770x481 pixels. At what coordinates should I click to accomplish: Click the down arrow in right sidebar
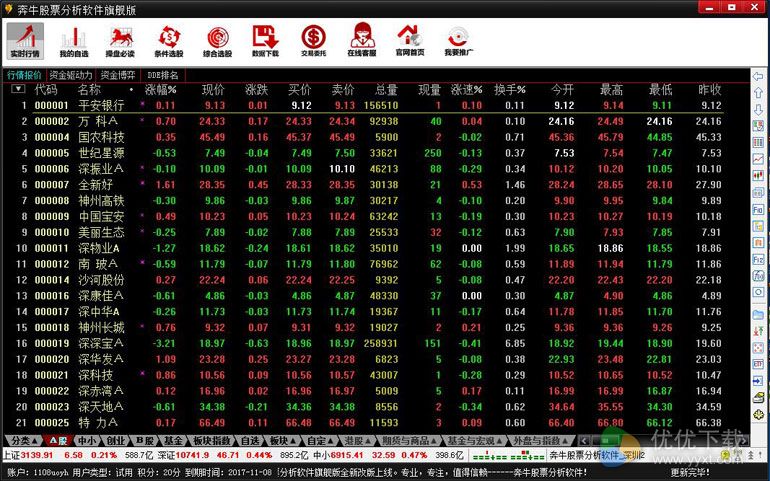(x=758, y=109)
